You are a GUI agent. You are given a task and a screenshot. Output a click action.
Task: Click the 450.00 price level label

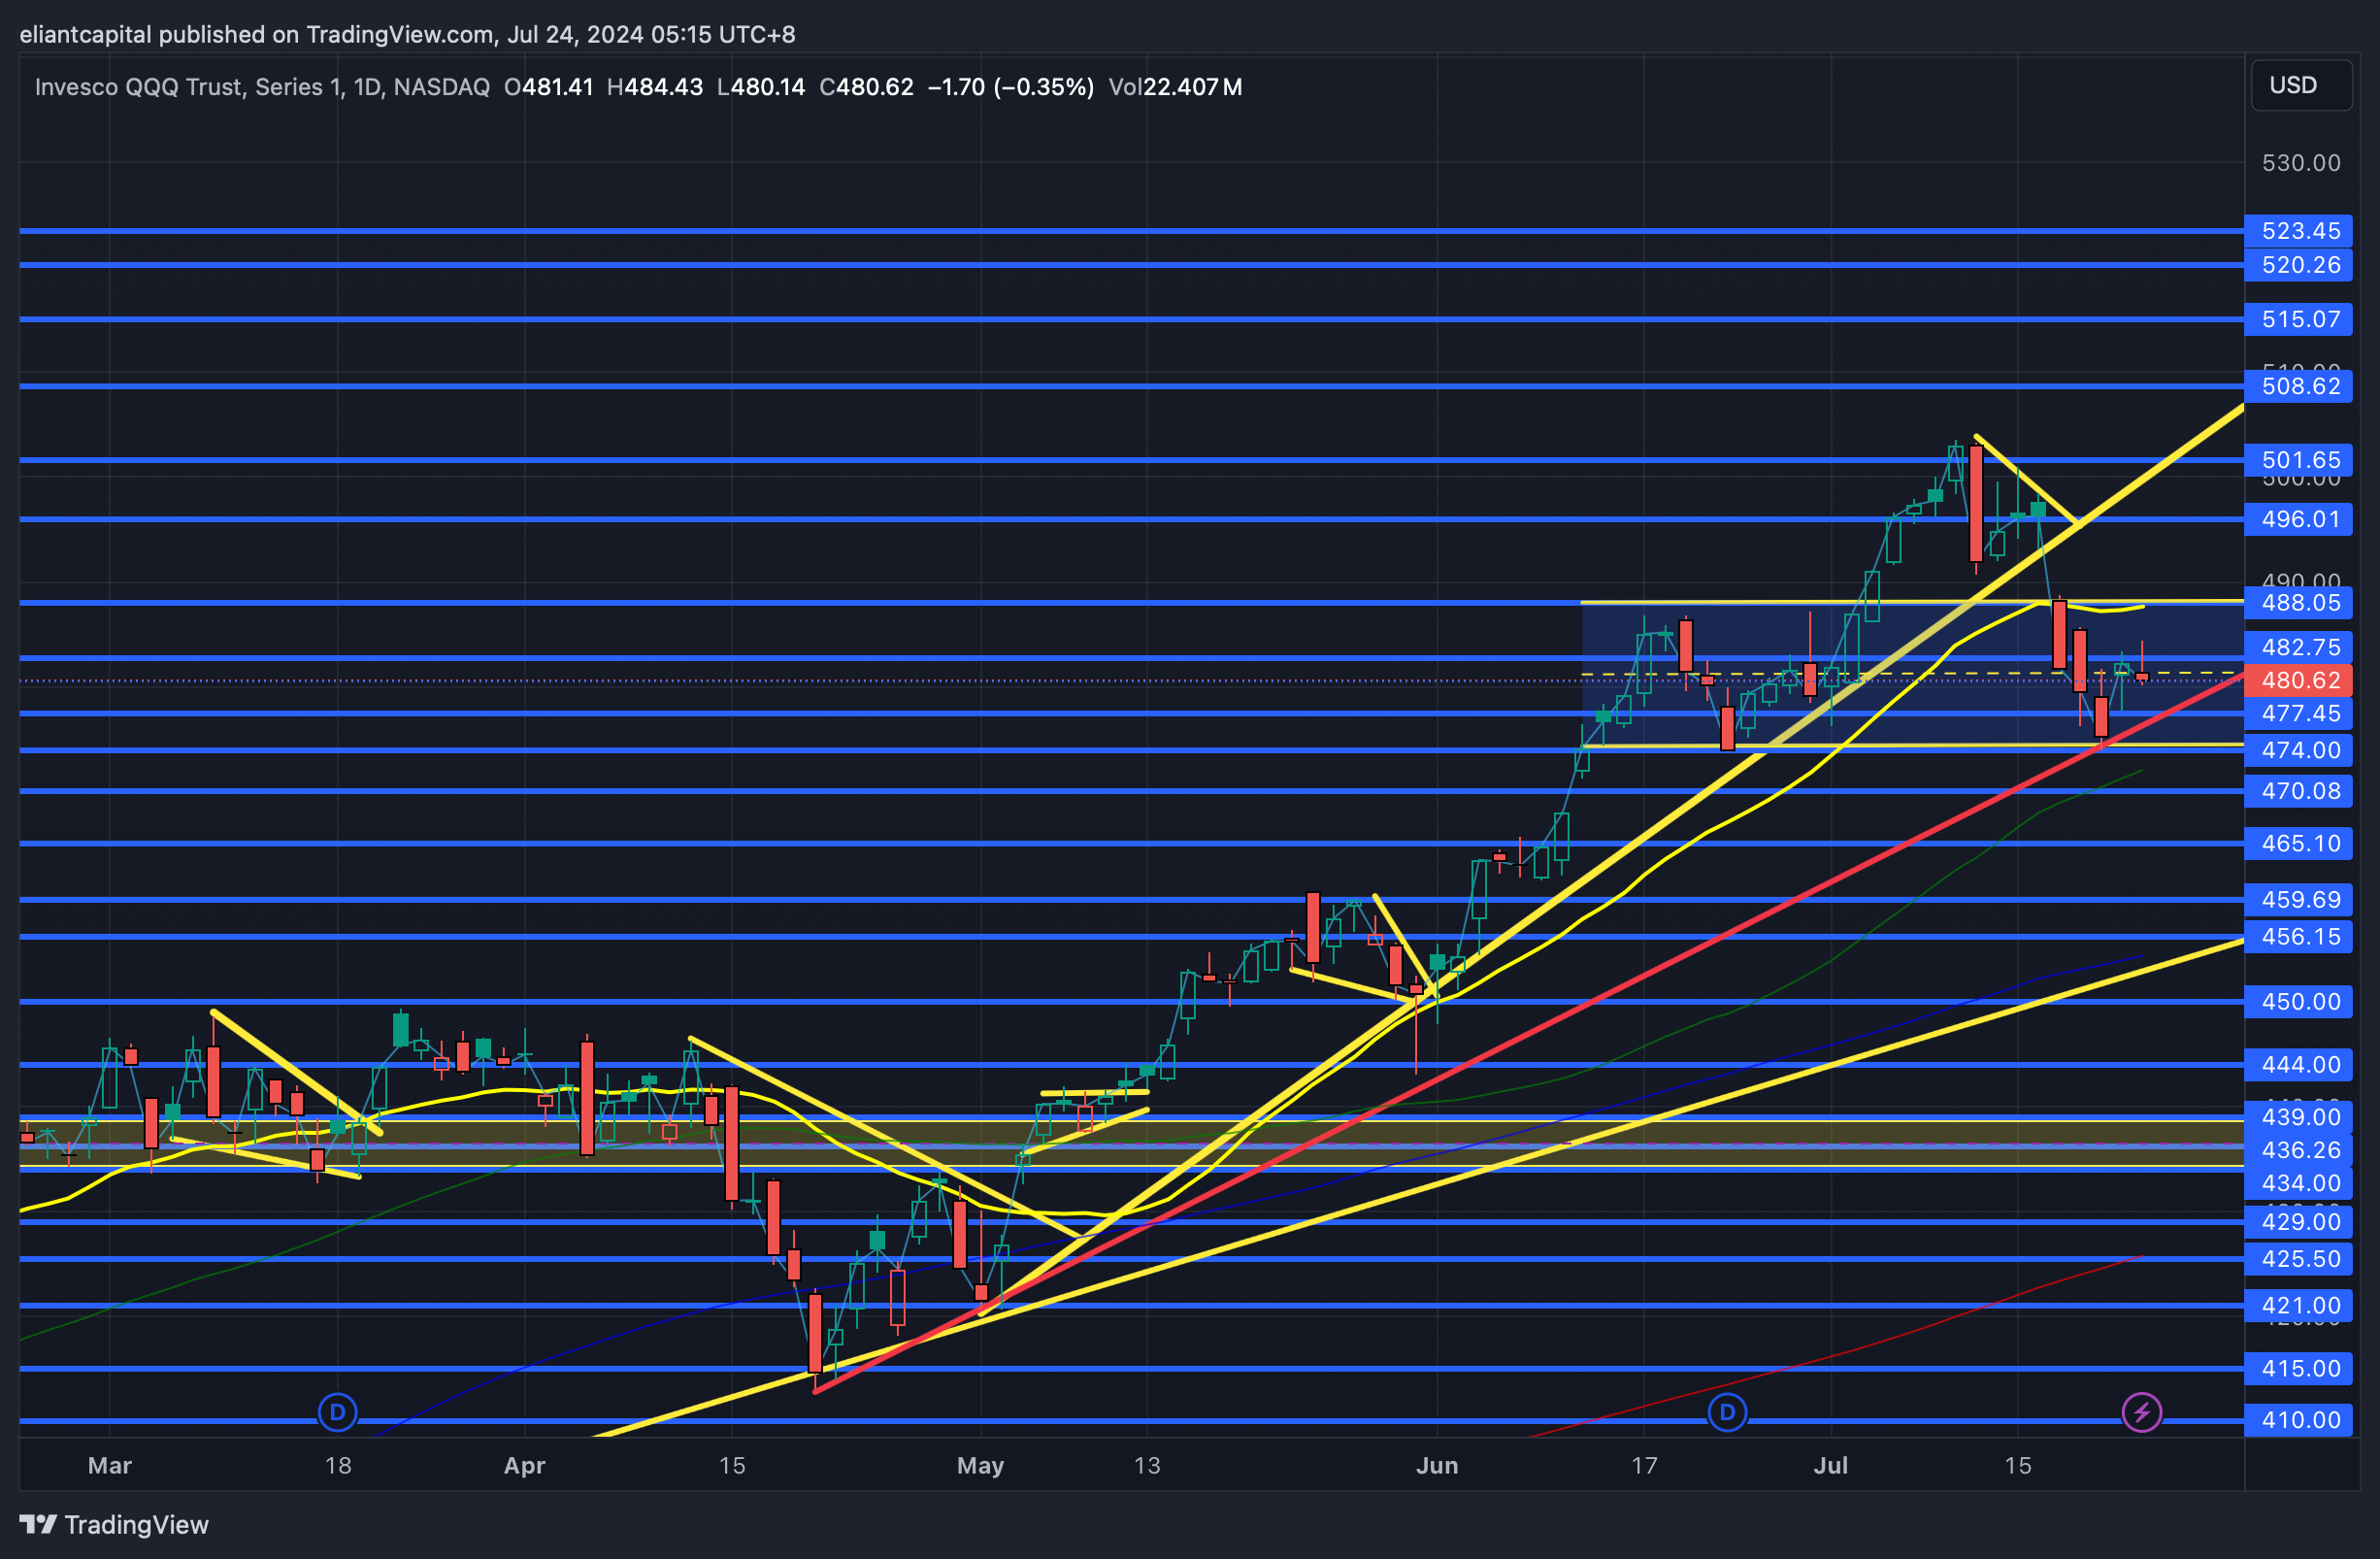point(2299,1001)
